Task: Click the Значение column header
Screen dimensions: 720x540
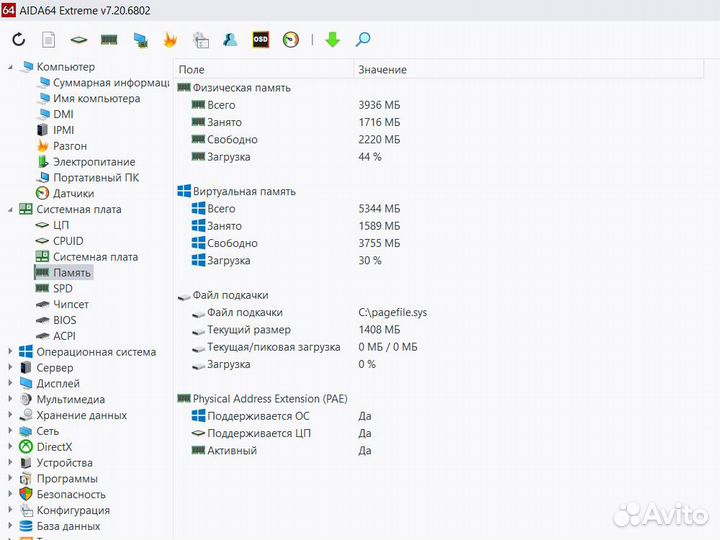Action: [529, 70]
